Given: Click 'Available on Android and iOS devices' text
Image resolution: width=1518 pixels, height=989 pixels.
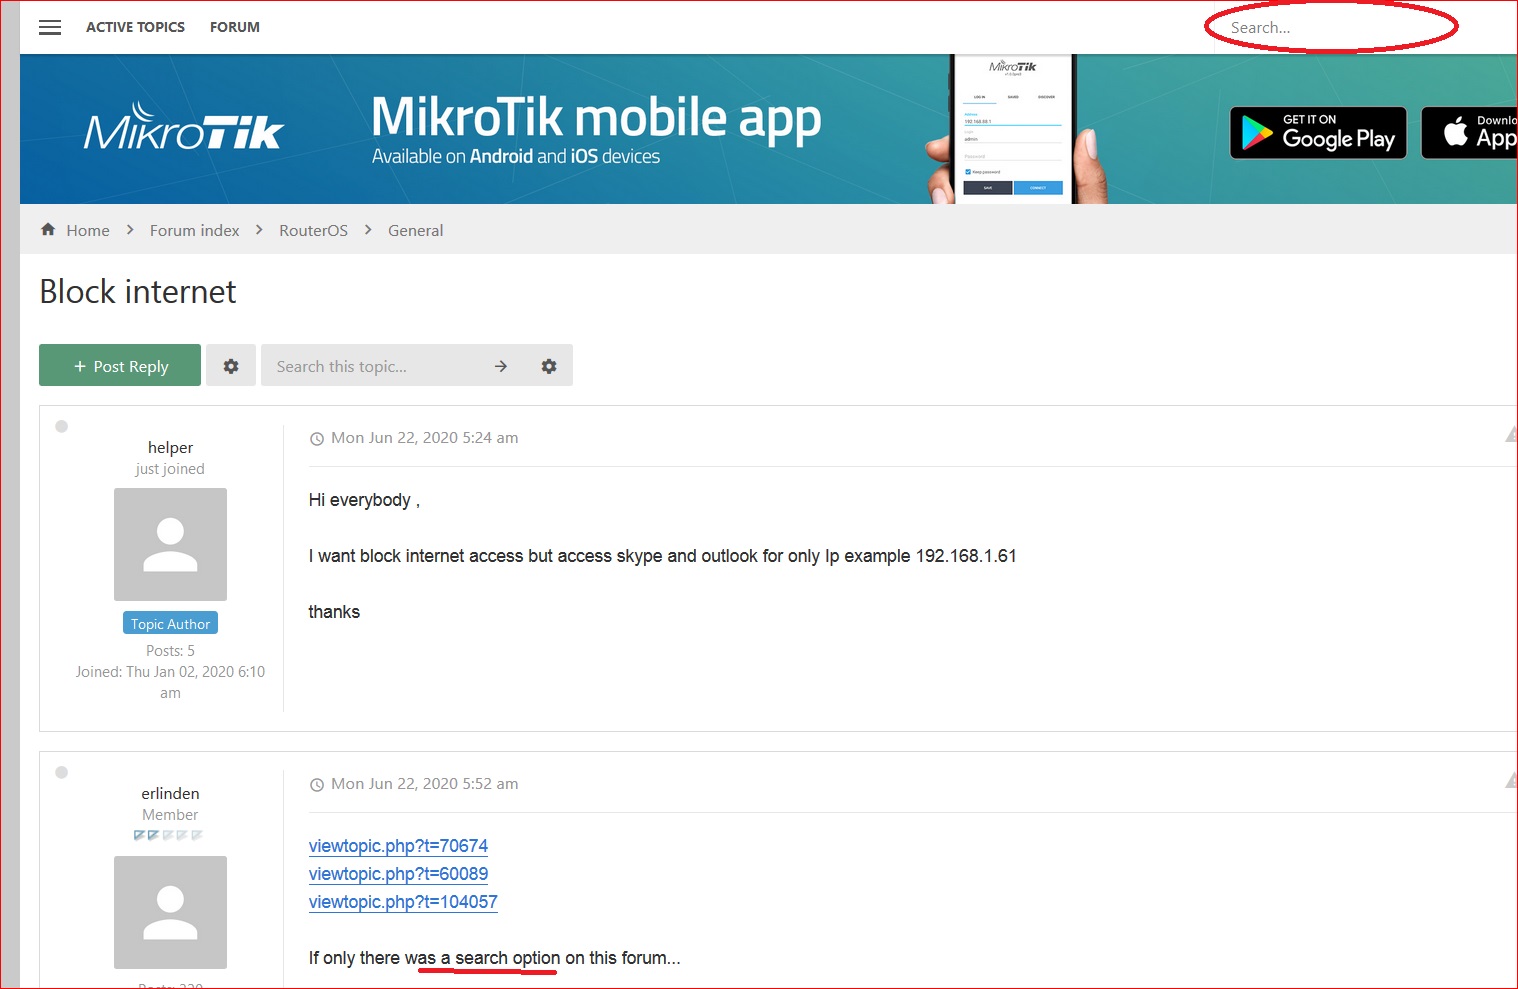Looking at the screenshot, I should (x=516, y=157).
